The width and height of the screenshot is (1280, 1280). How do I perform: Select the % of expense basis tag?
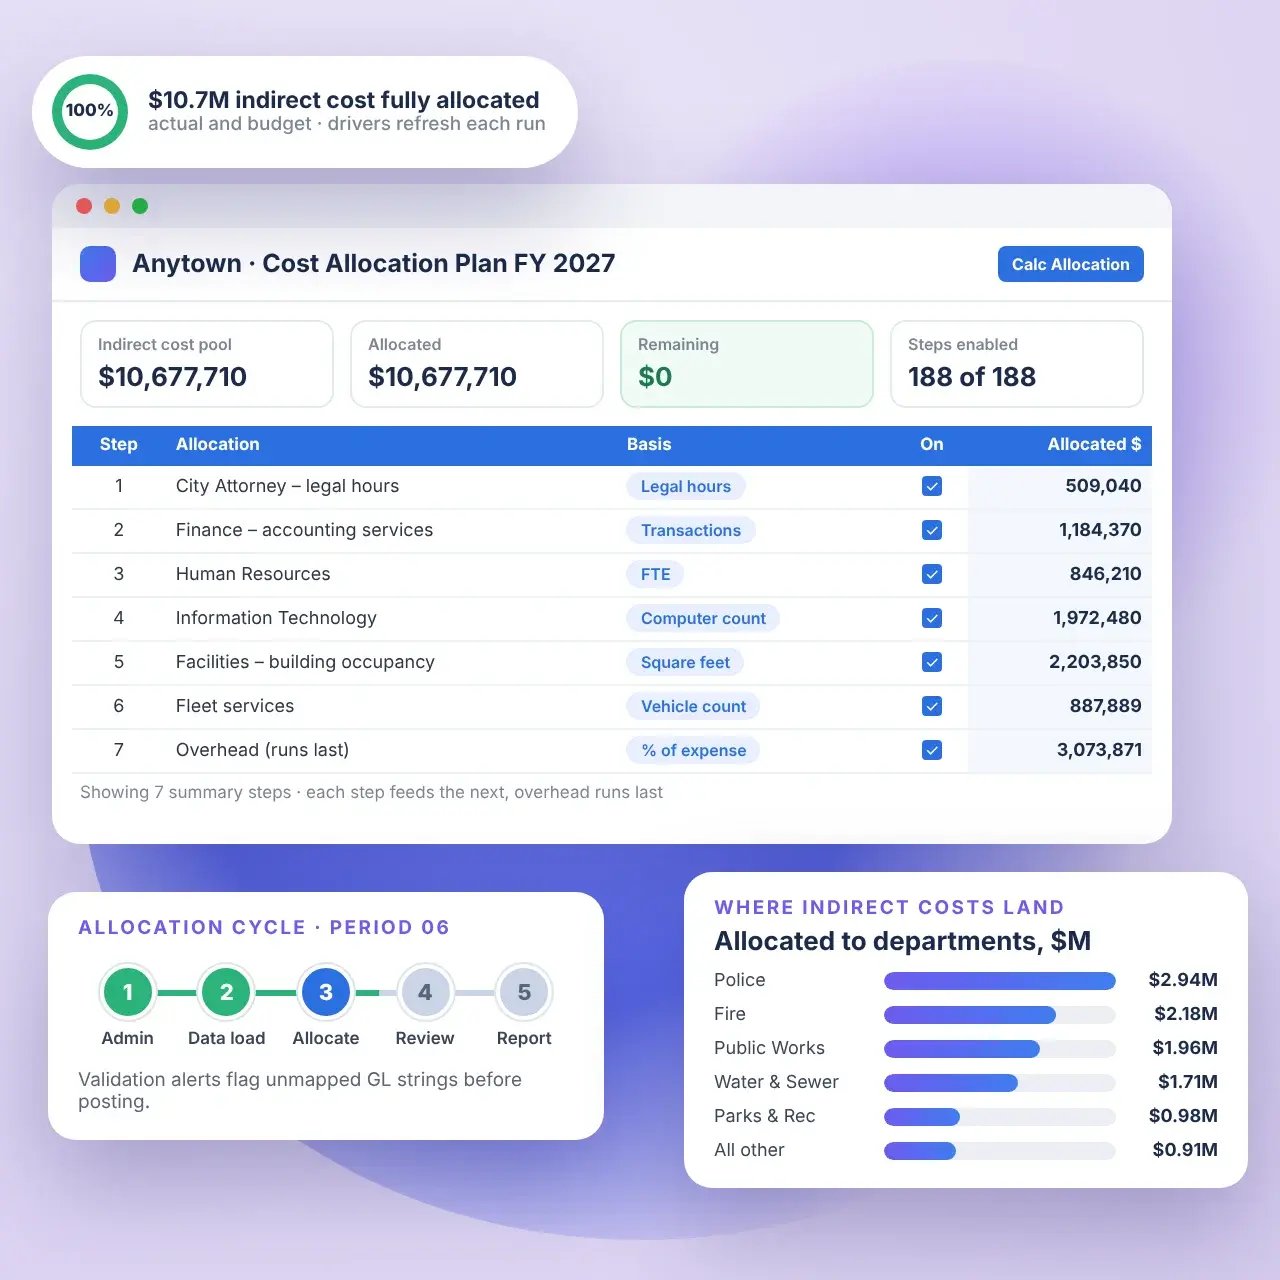point(693,750)
